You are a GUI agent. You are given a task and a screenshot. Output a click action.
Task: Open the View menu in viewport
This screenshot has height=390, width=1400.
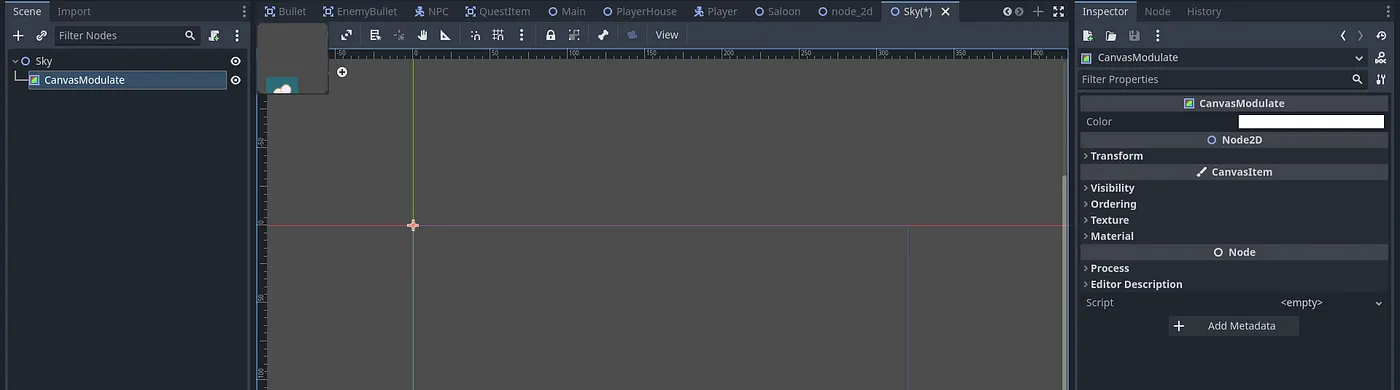point(666,35)
